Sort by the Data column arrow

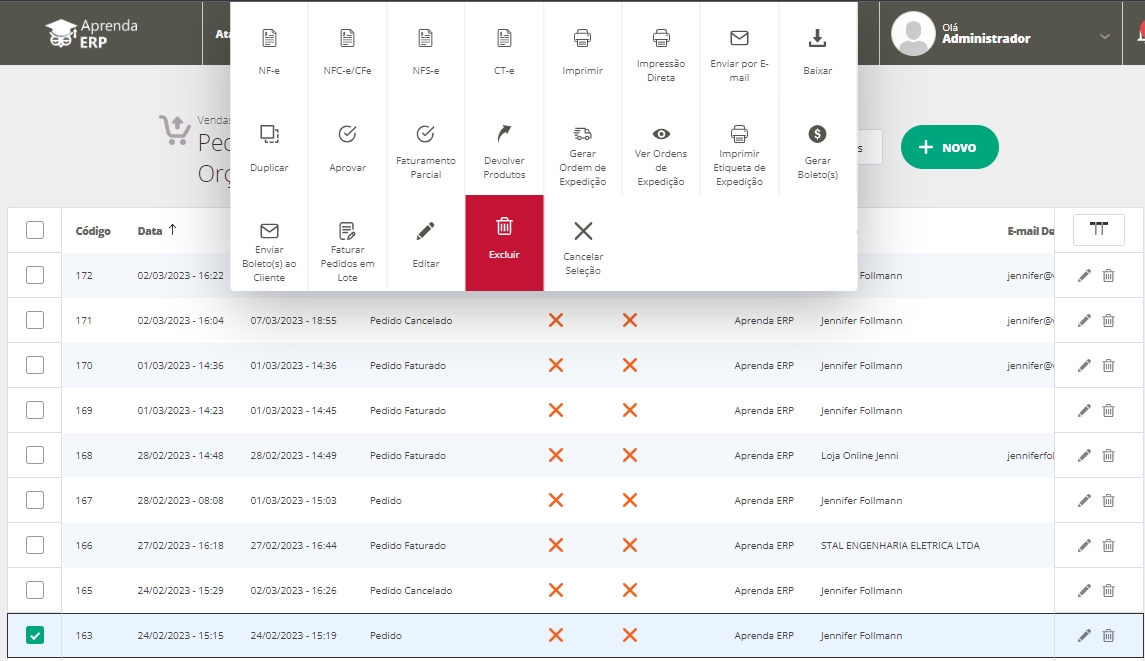pos(172,230)
